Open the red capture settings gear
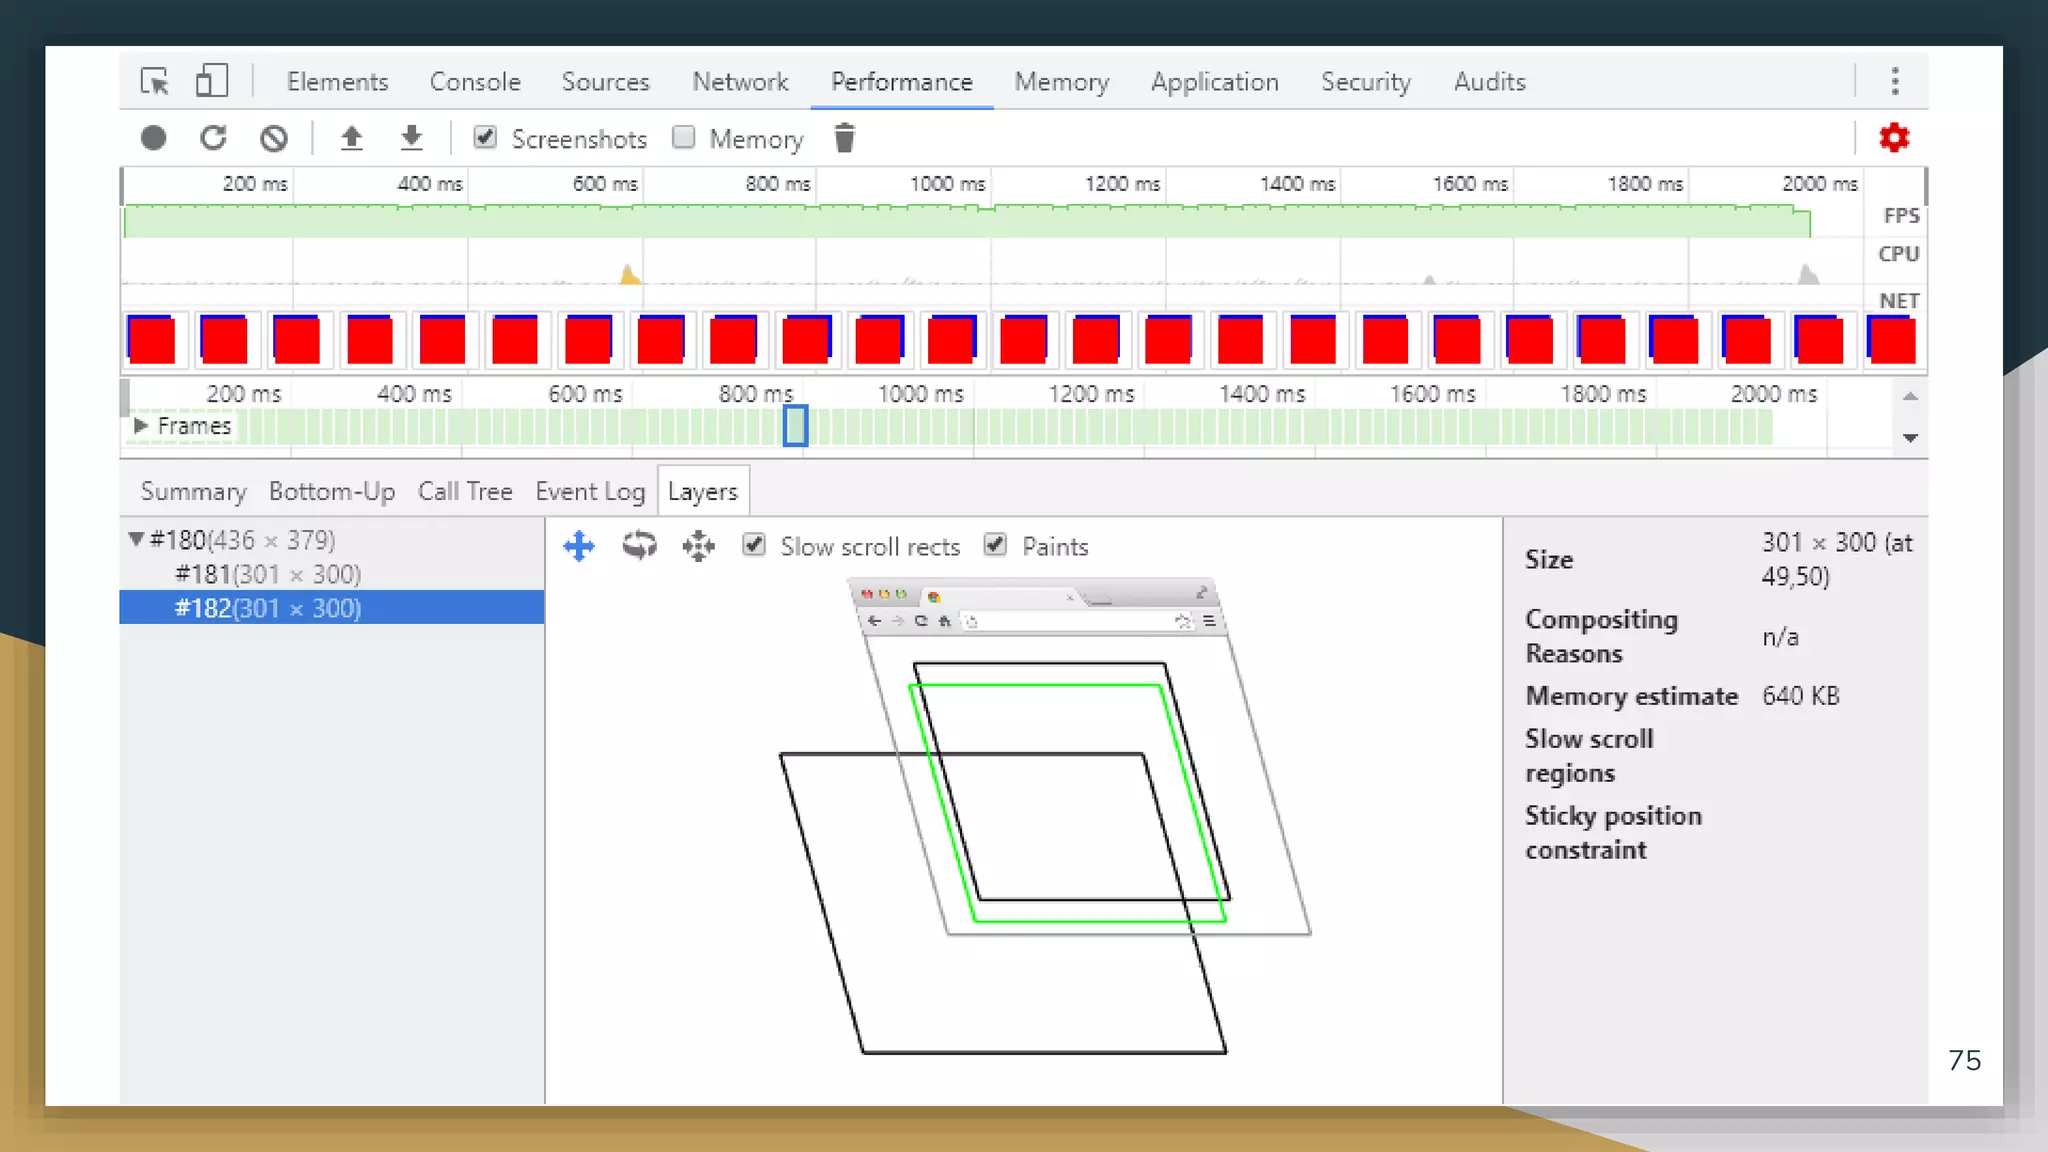 pyautogui.click(x=1893, y=138)
